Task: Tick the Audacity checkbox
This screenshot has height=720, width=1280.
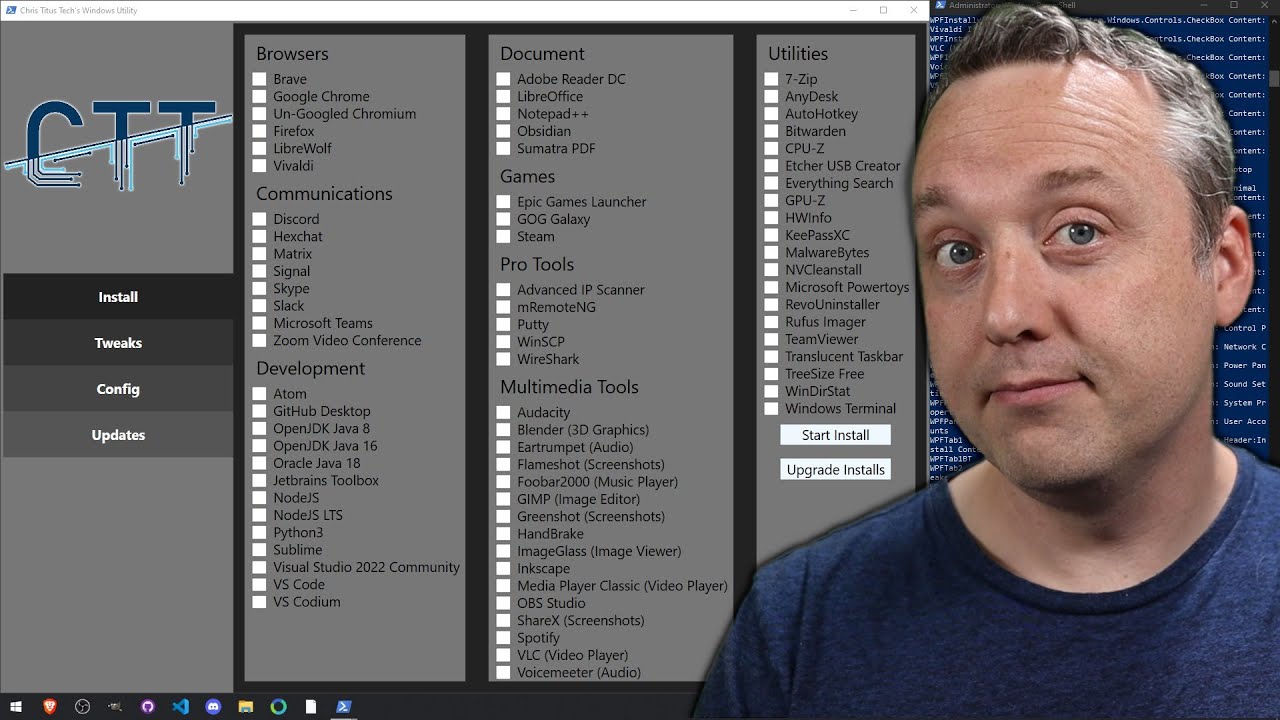Action: pos(504,412)
